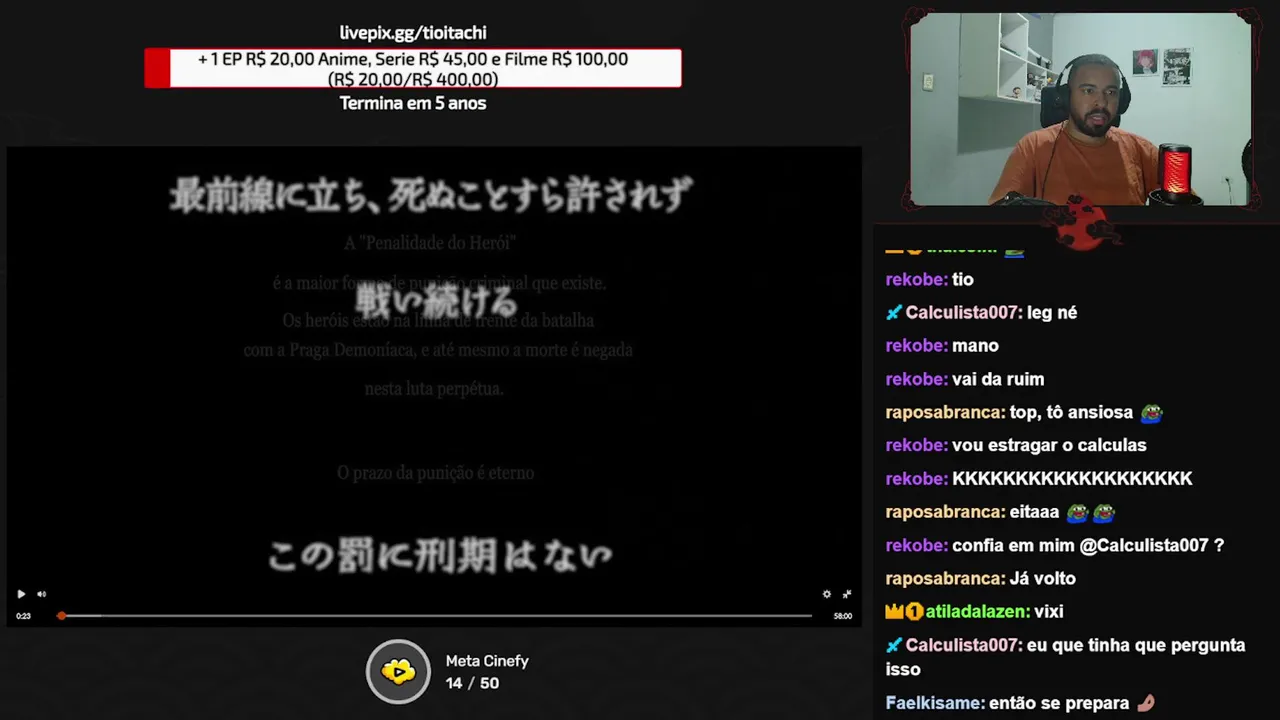The image size is (1280, 720).
Task: Exit fullscreen with the shrink icon
Action: pos(847,594)
